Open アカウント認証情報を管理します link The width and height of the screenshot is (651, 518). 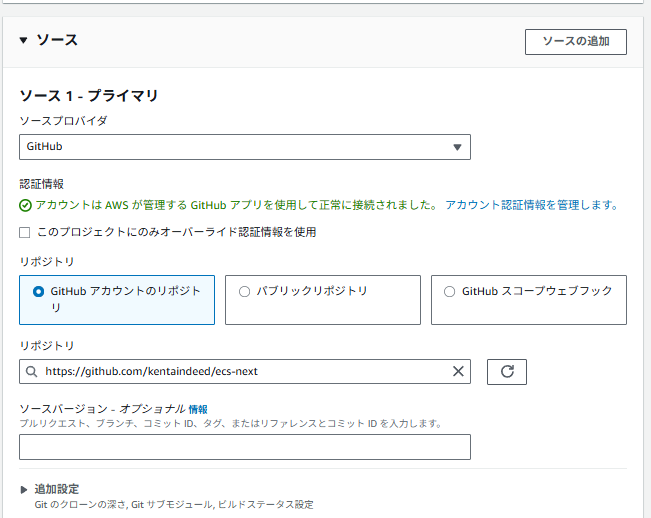[531, 205]
